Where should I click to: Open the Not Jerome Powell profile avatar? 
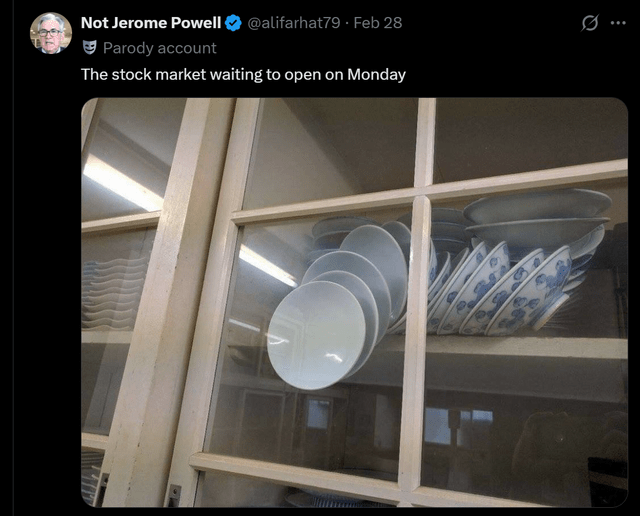[51, 33]
